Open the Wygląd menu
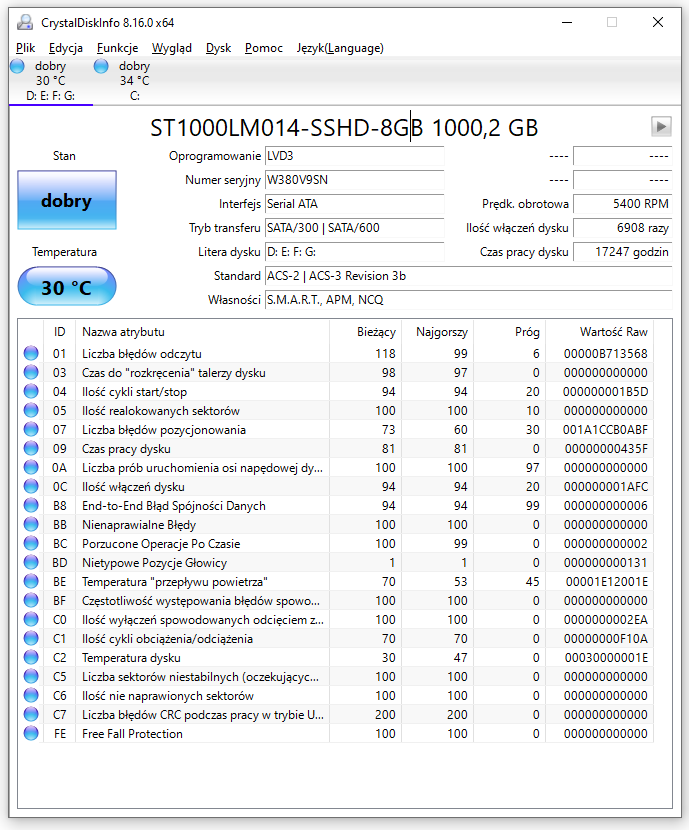Viewport: 689px width, 830px height. [171, 48]
